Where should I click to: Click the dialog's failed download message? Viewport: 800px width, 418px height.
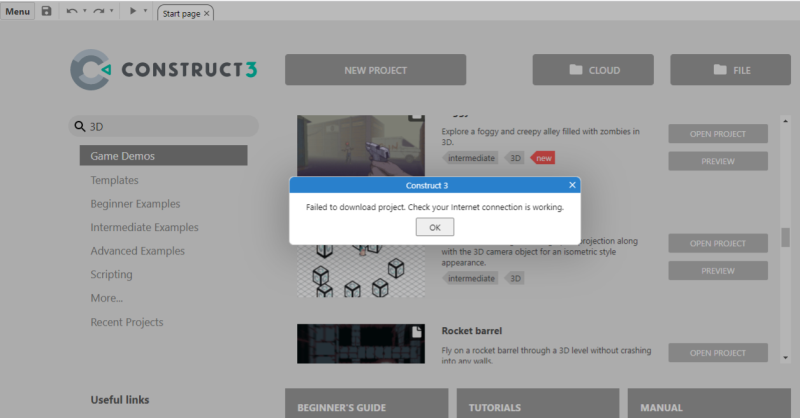[435, 207]
